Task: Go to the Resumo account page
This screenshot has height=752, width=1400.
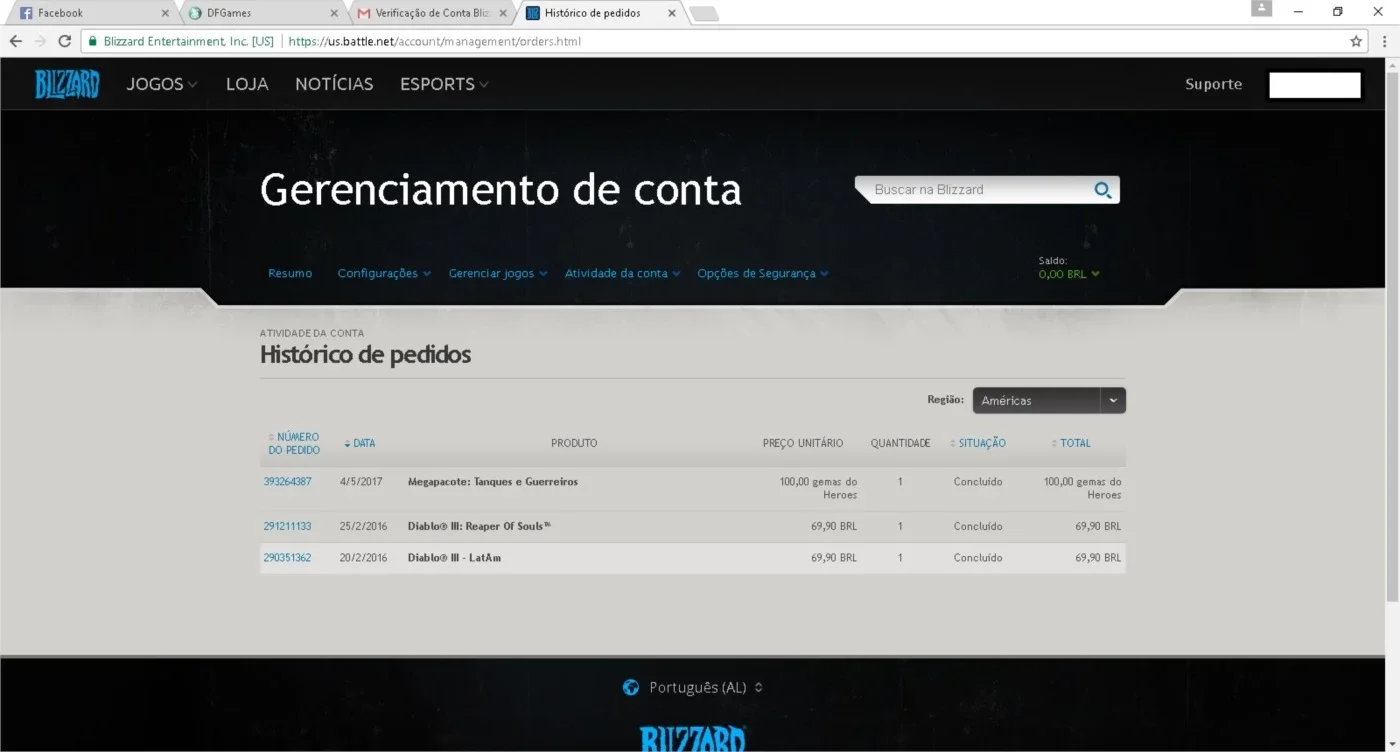Action: pos(290,273)
